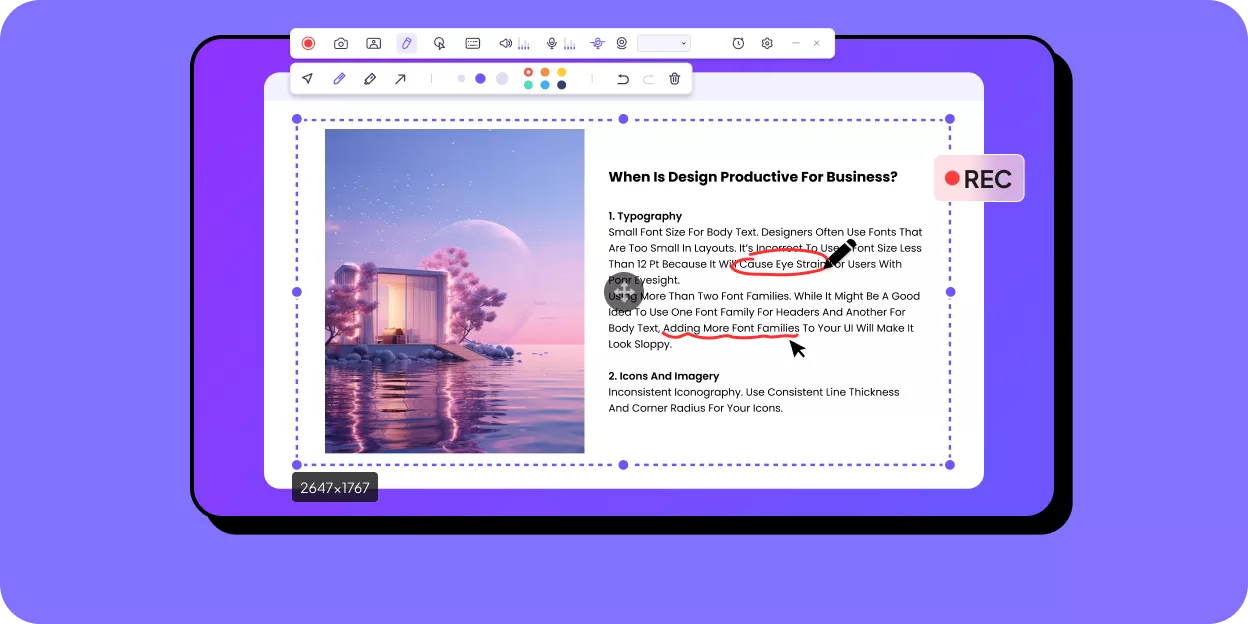Viewport: 1248px width, 624px height.
Task: Show keystrokes with the keyboard icon
Action: click(472, 43)
